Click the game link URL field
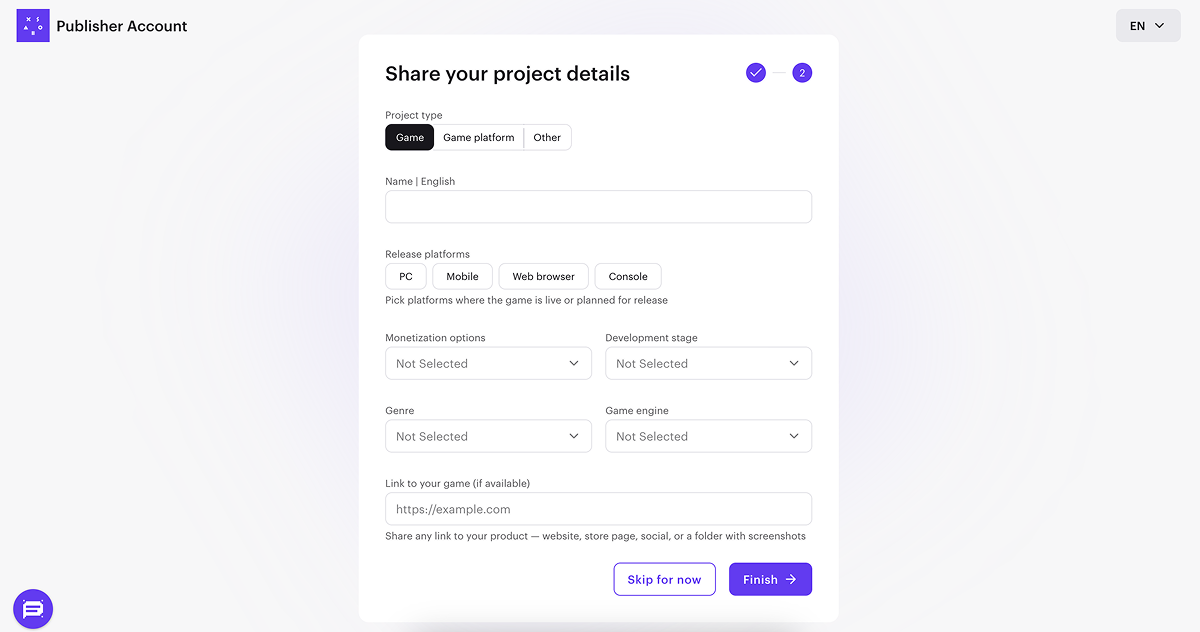The width and height of the screenshot is (1200, 632). pos(598,509)
